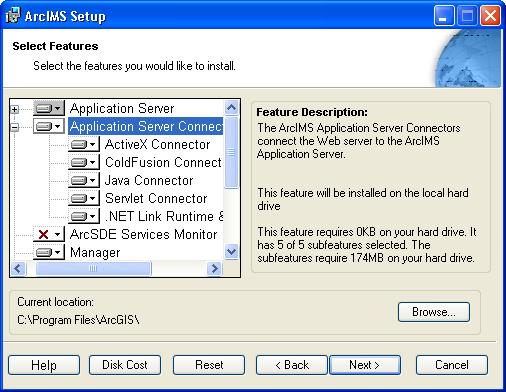Screen dimensions: 506x392
Task: Click the Next button
Action: (365, 365)
